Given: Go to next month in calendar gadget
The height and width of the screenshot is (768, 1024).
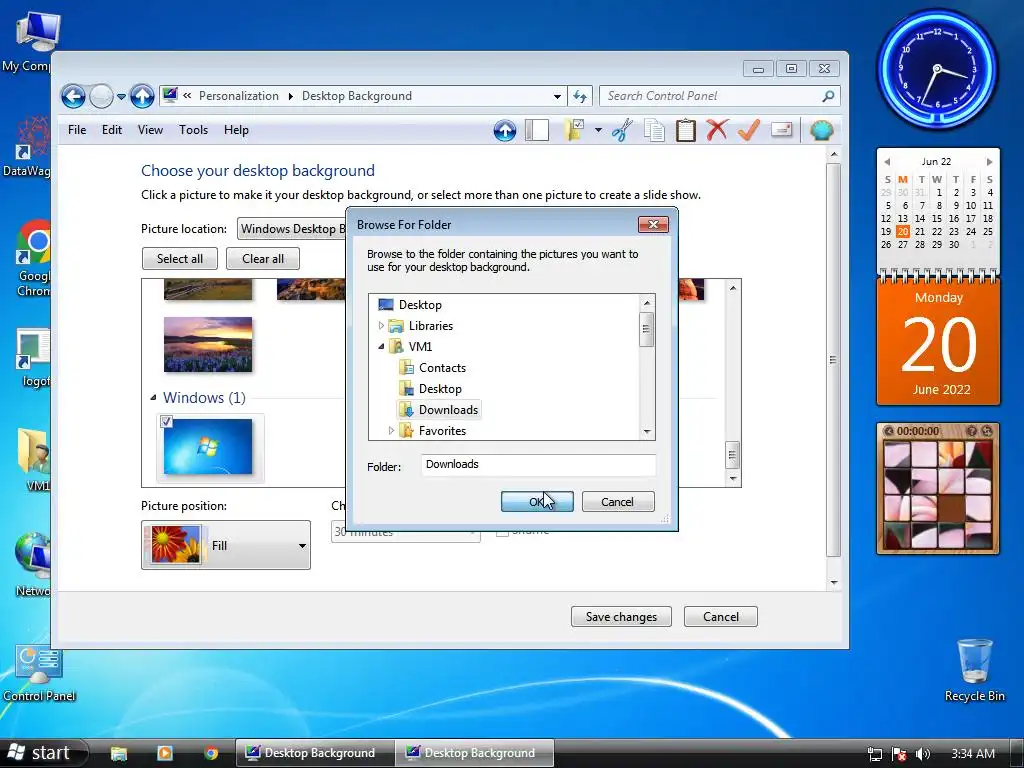Looking at the screenshot, I should tap(989, 161).
